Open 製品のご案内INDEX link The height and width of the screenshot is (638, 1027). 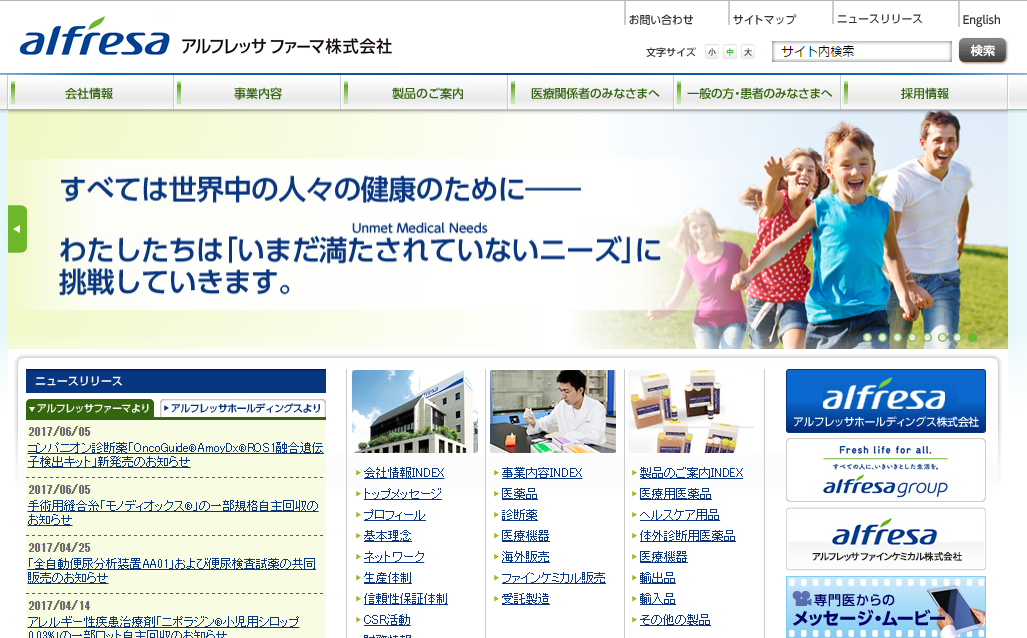pos(691,473)
